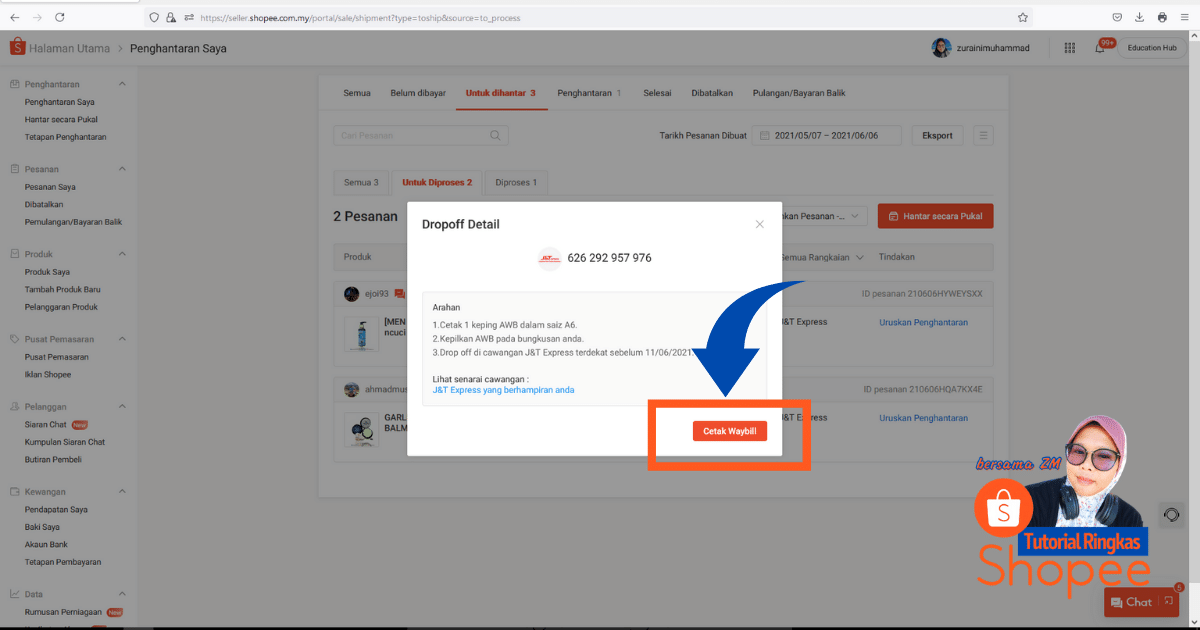1200x630 pixels.
Task: Select the Semua 3 sub-tab
Action: [361, 183]
